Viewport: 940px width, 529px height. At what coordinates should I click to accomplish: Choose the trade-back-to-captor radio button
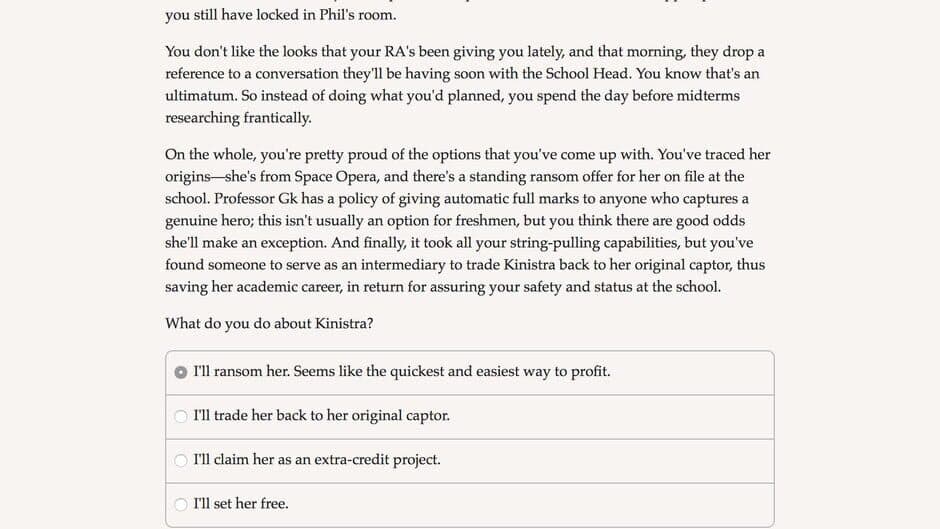[x=180, y=416]
